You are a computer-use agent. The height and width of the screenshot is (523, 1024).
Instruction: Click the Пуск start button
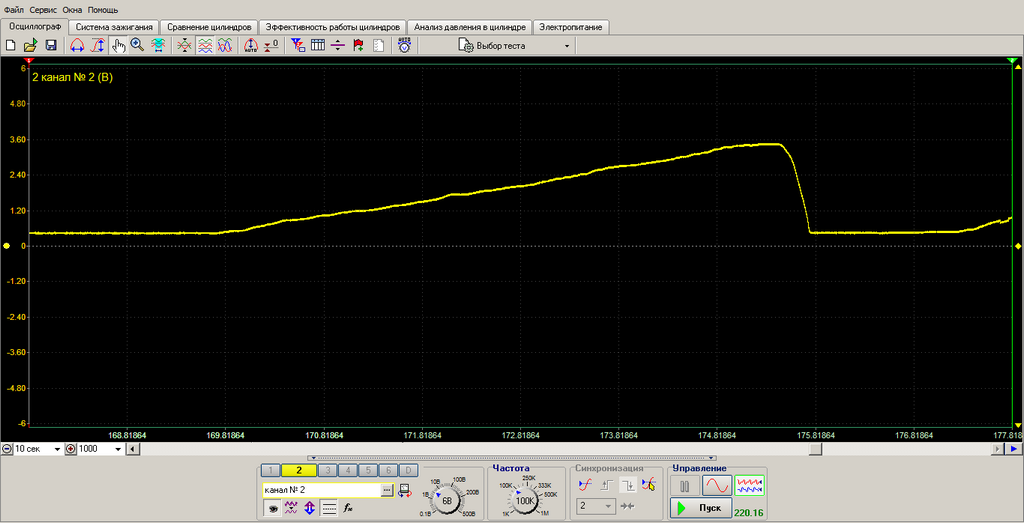tap(700, 508)
